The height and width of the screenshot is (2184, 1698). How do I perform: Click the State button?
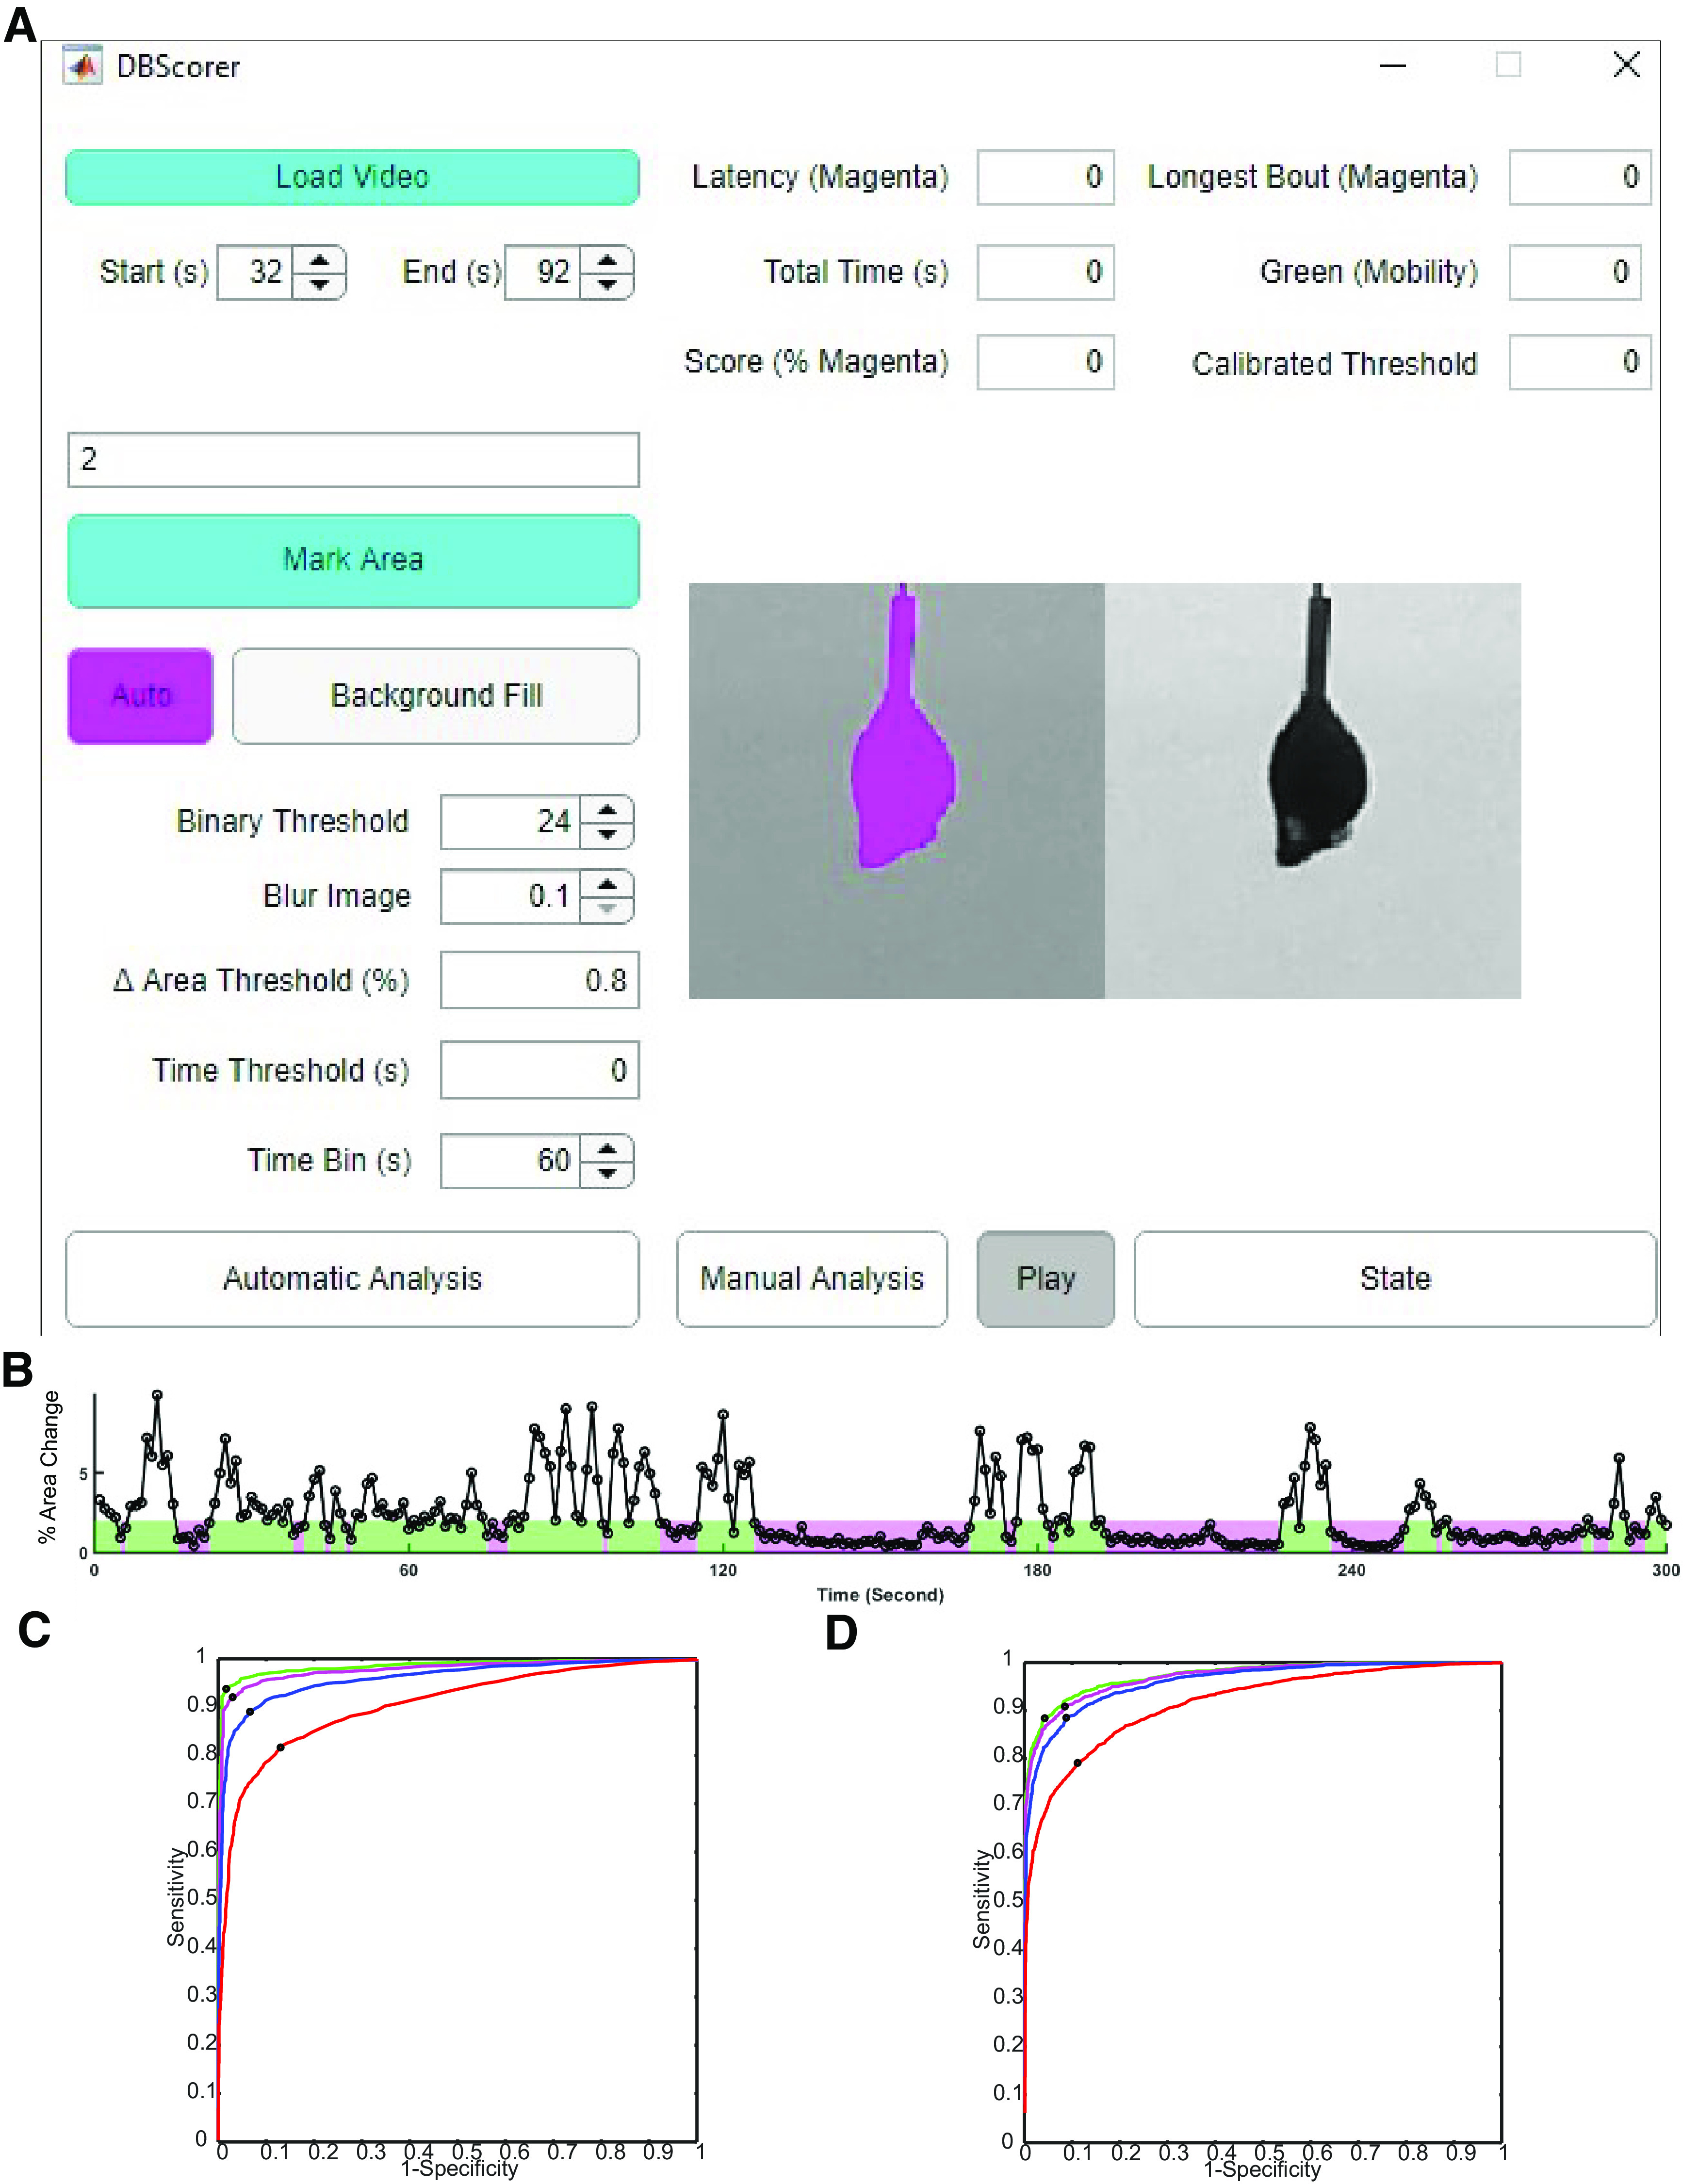coord(1395,1279)
